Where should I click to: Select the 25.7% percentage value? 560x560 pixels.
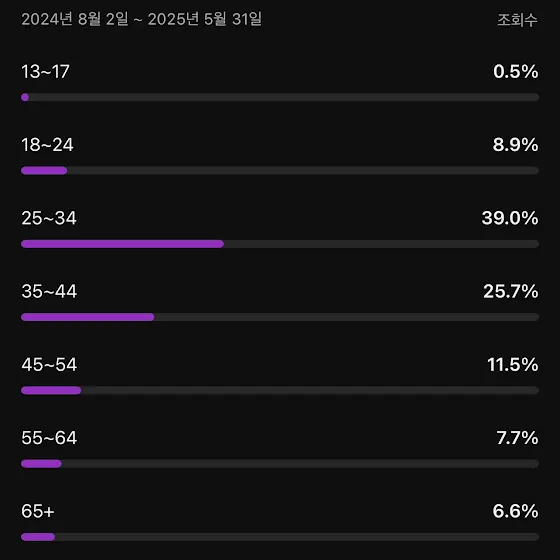[x=511, y=291]
